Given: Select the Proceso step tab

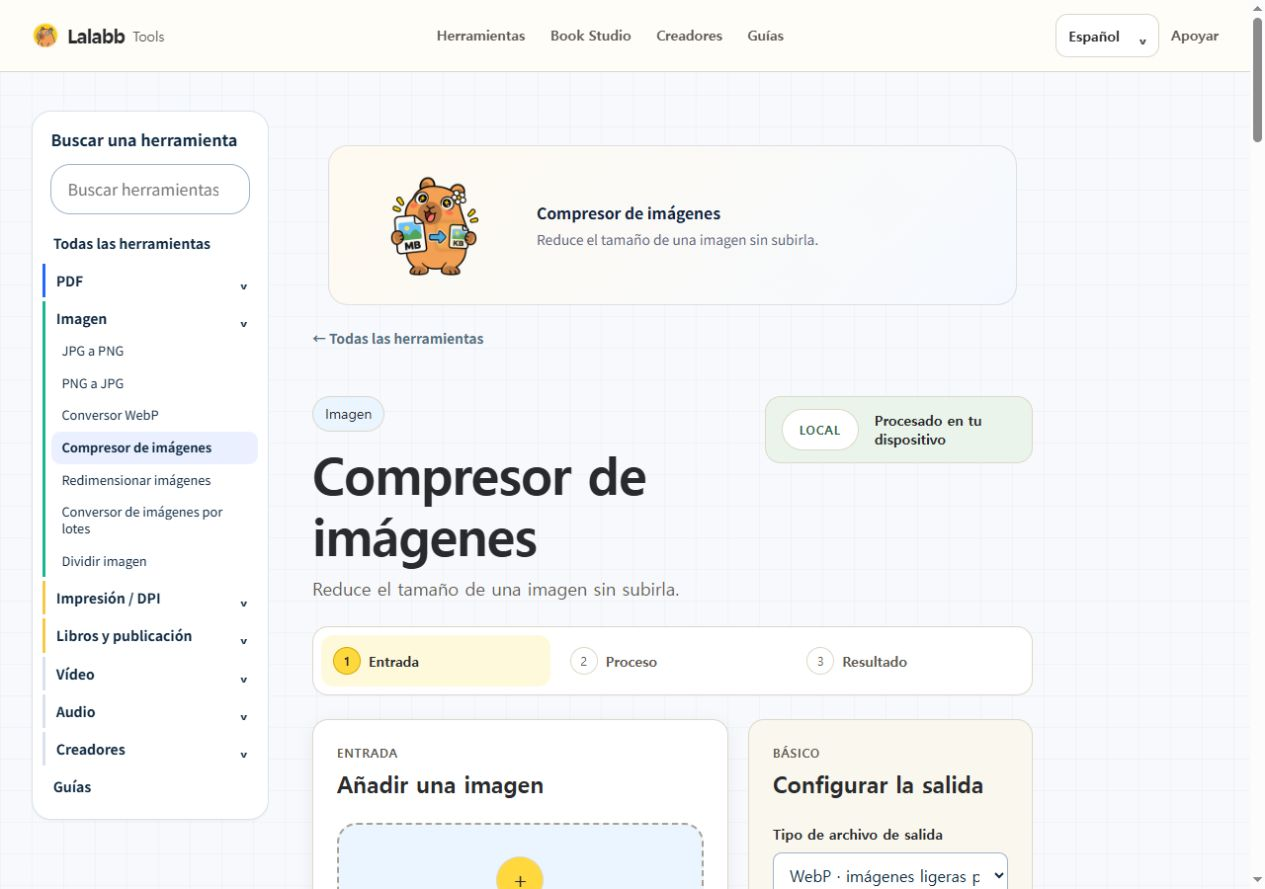Looking at the screenshot, I should coord(672,661).
